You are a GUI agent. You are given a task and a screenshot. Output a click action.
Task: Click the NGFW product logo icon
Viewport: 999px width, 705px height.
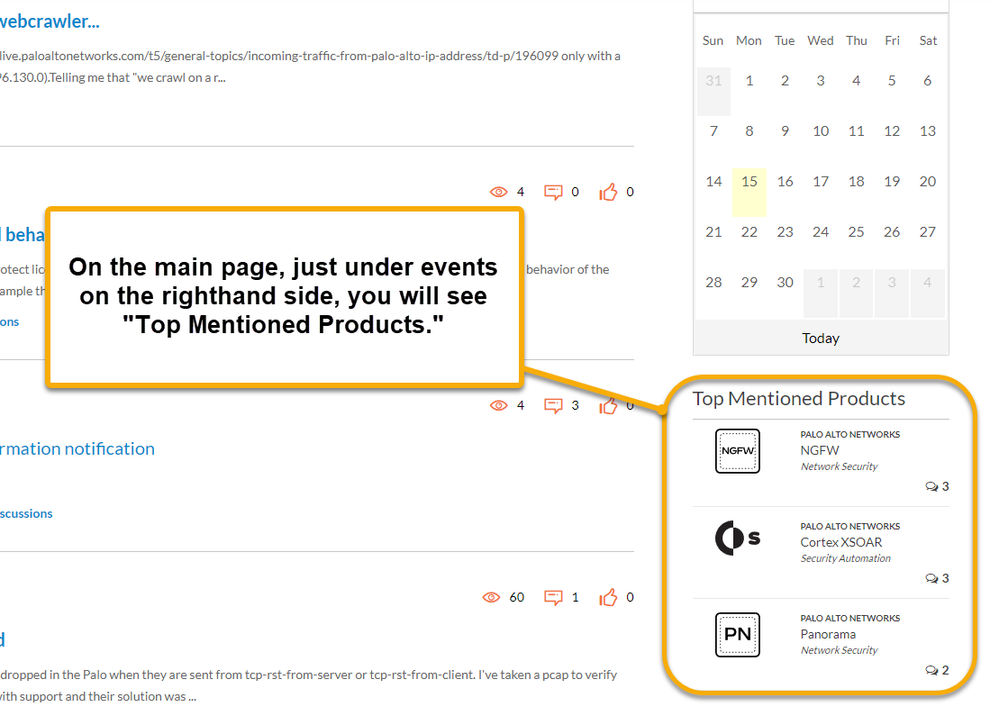[738, 451]
